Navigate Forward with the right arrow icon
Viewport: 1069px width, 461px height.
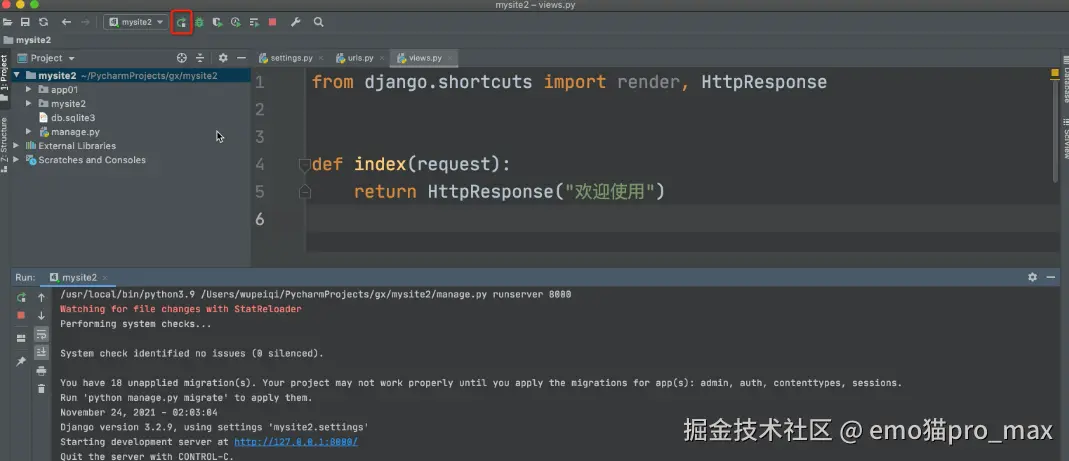pyautogui.click(x=85, y=23)
